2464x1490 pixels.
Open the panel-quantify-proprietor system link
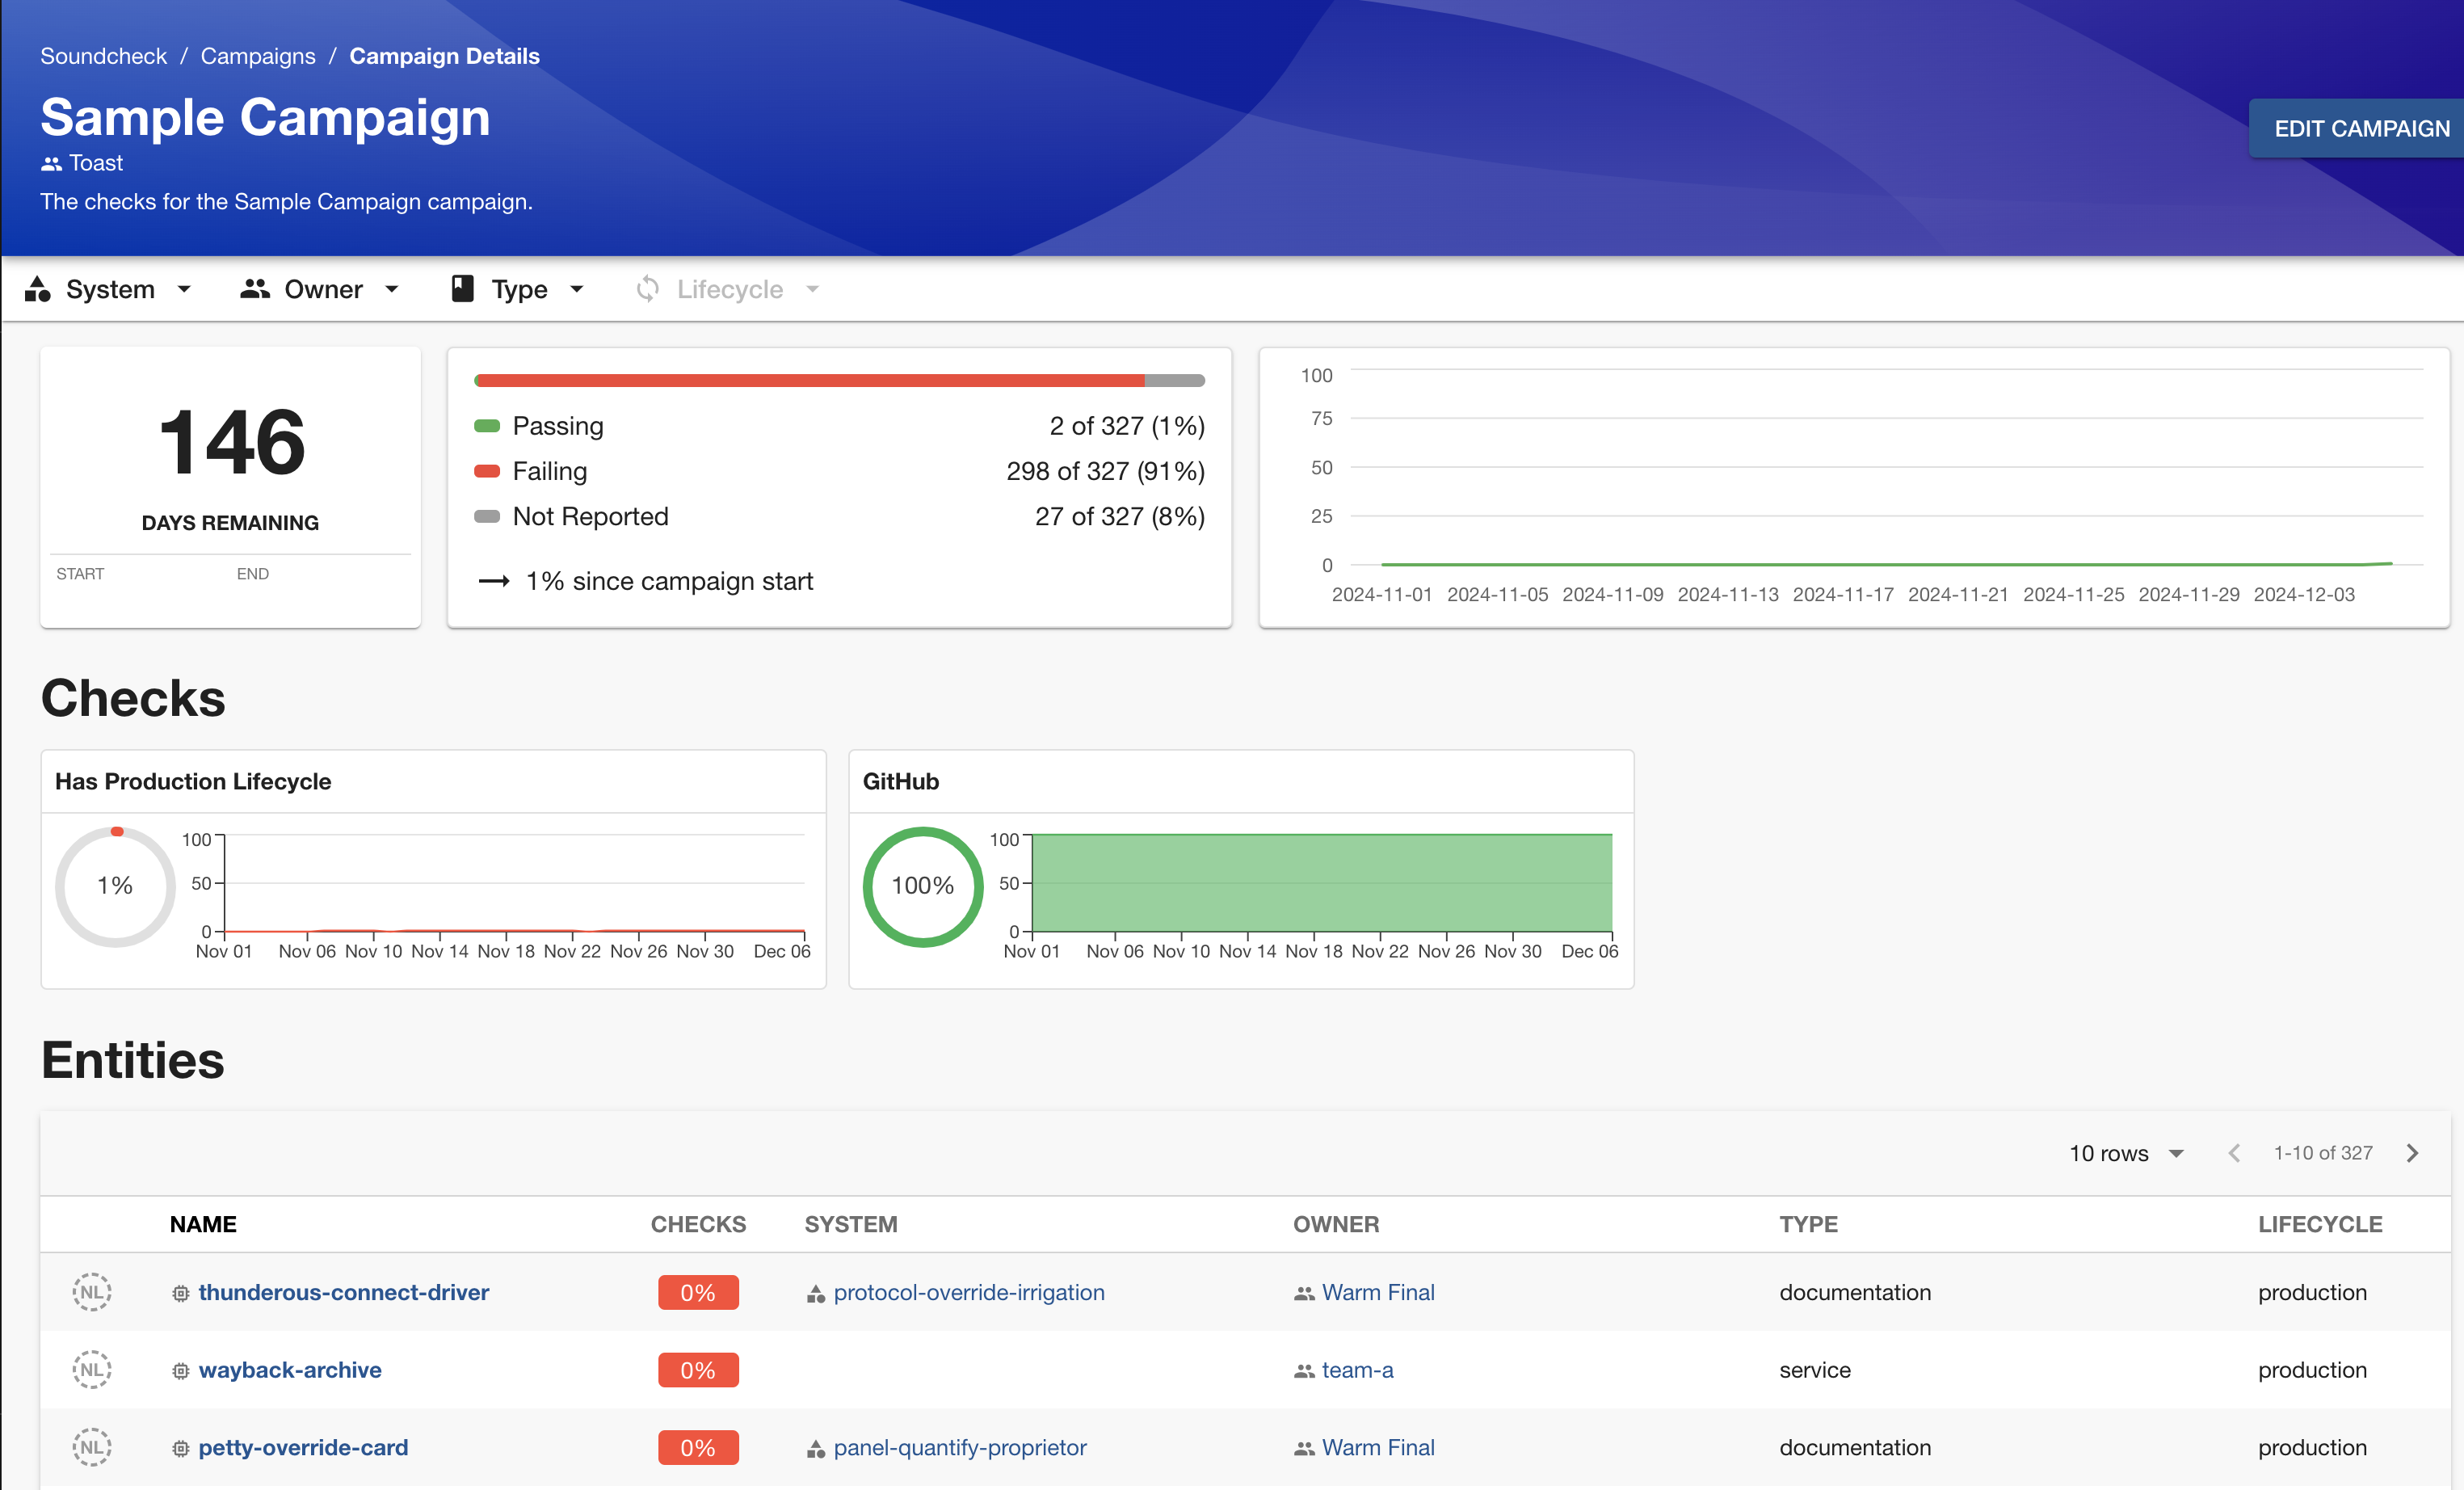click(960, 1447)
